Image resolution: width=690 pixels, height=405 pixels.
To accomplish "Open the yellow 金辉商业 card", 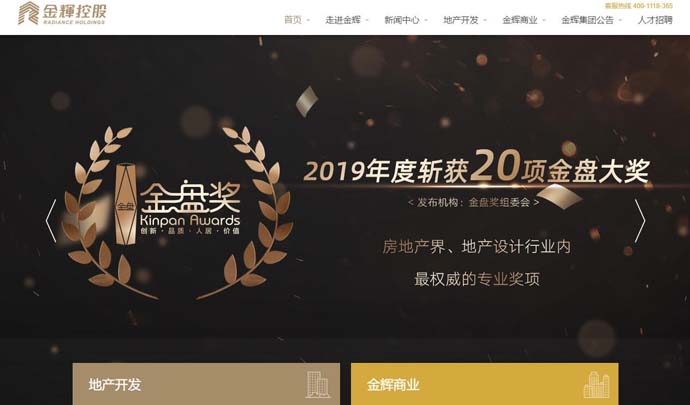I will tap(484, 384).
